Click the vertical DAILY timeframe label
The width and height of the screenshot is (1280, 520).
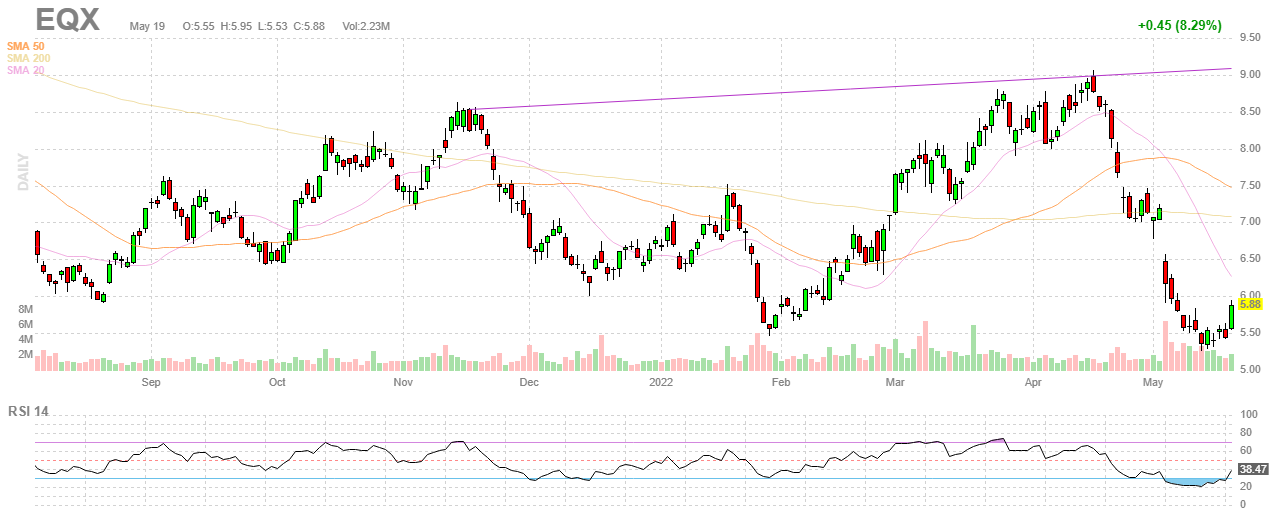click(x=22, y=170)
